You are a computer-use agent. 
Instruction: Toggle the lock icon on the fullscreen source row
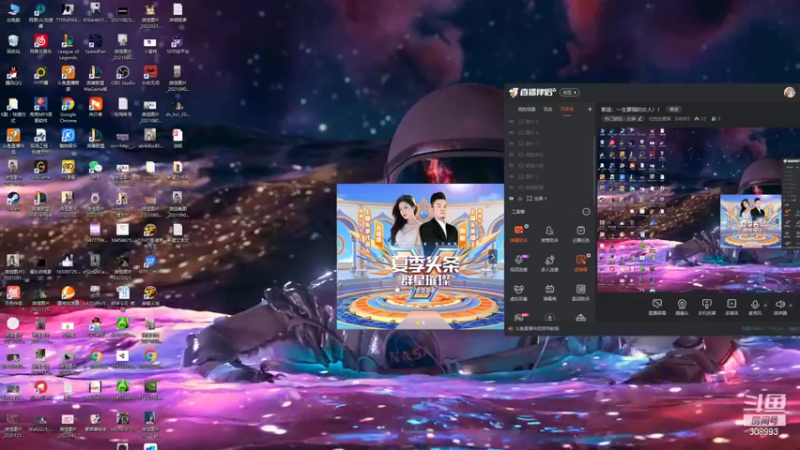pos(520,198)
